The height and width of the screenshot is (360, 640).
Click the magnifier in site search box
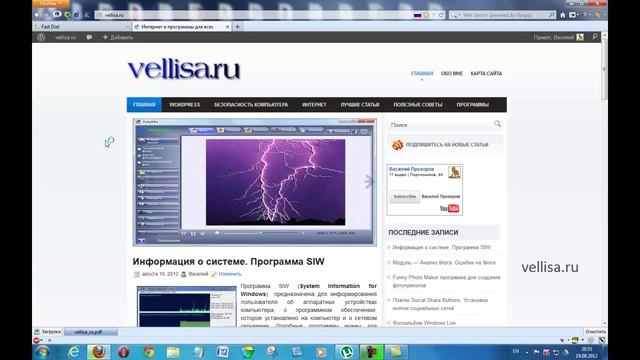498,124
